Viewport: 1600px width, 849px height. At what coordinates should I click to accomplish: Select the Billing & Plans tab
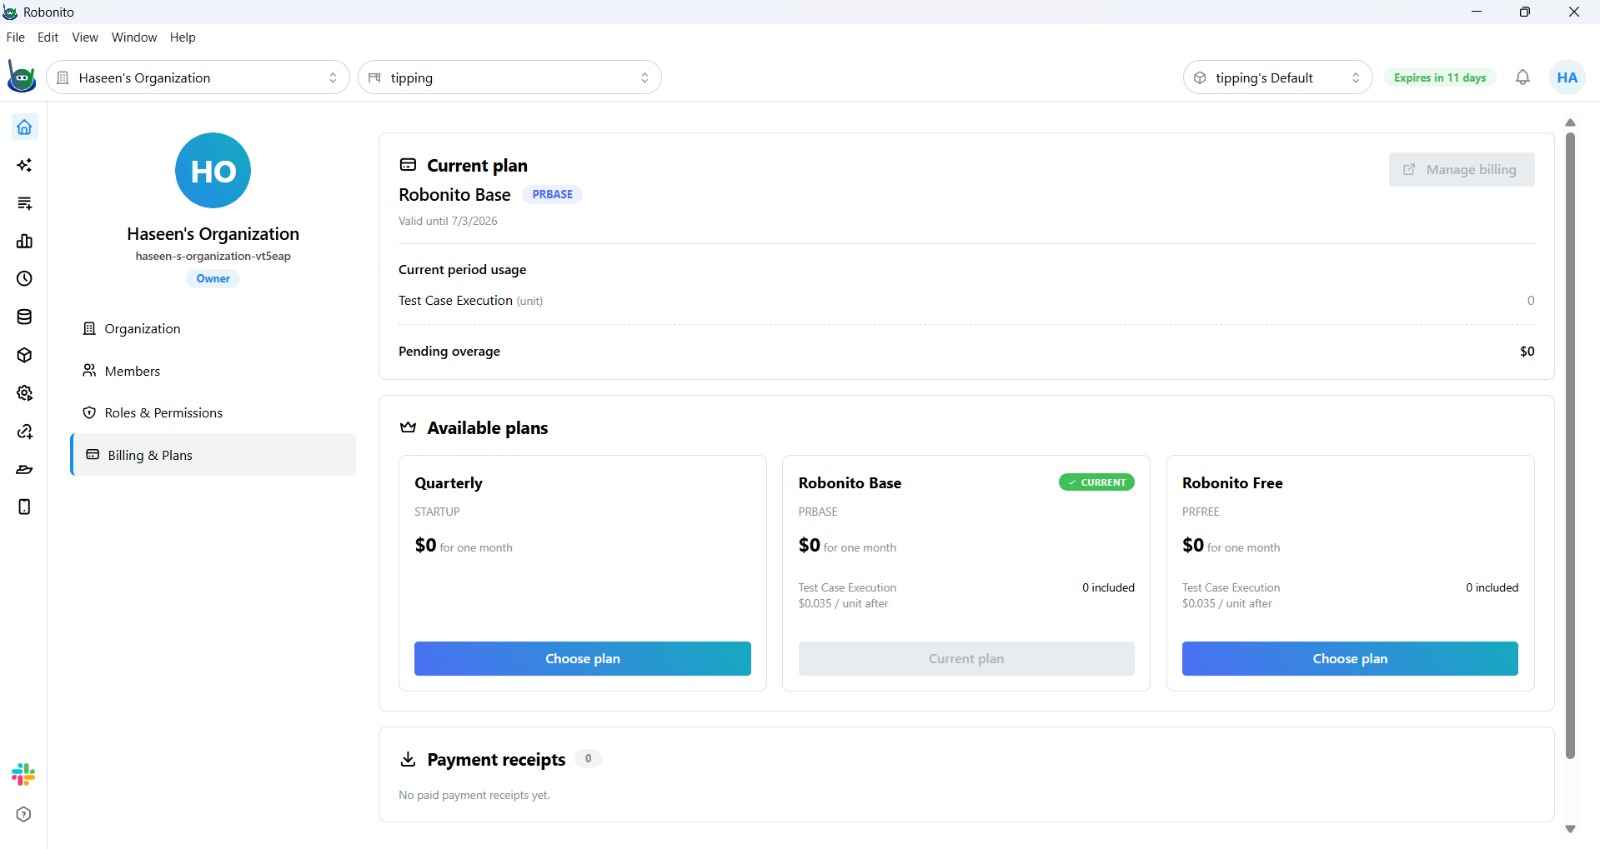pos(213,454)
